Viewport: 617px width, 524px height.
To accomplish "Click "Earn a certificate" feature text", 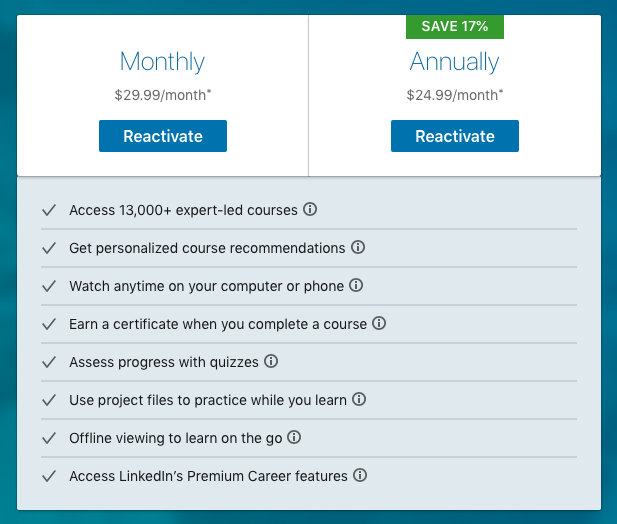I will (x=219, y=324).
